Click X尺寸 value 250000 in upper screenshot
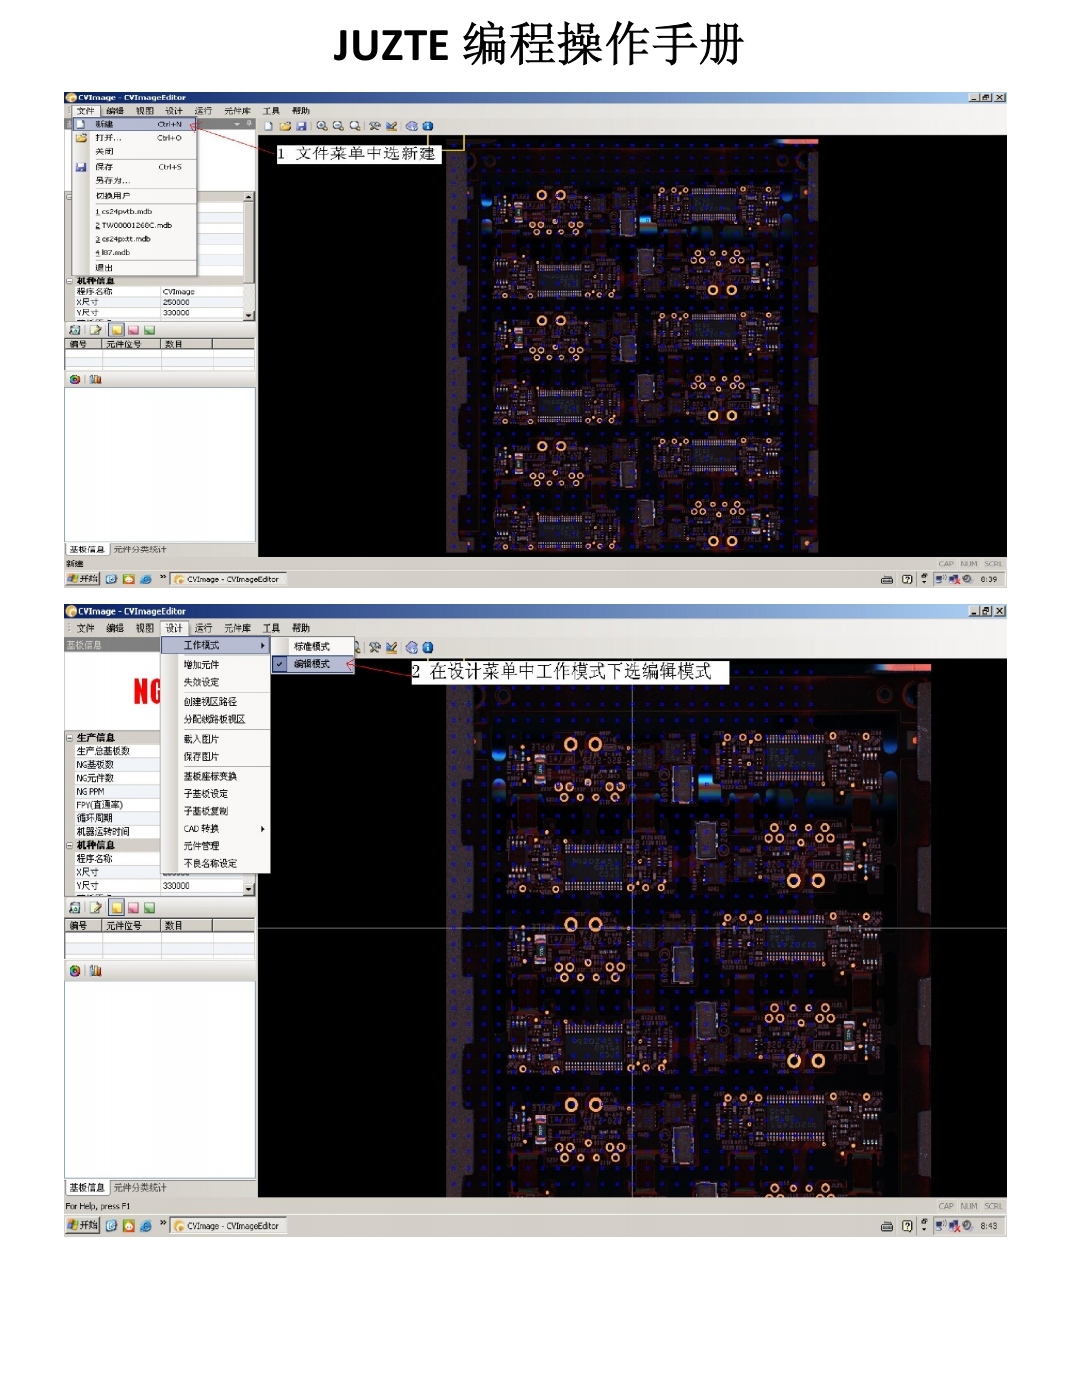 tap(203, 302)
